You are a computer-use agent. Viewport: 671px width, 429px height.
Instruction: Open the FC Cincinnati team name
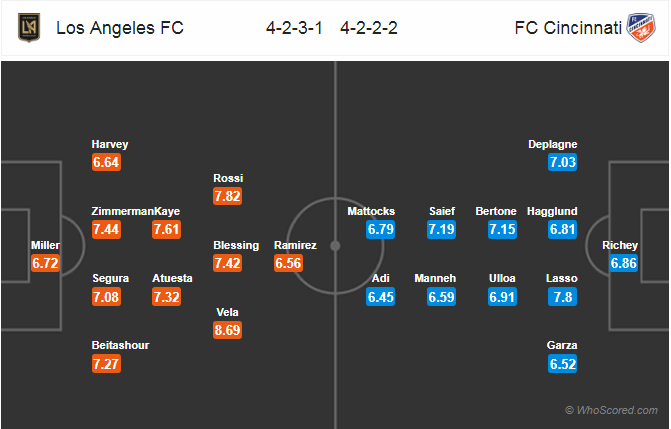pyautogui.click(x=568, y=28)
